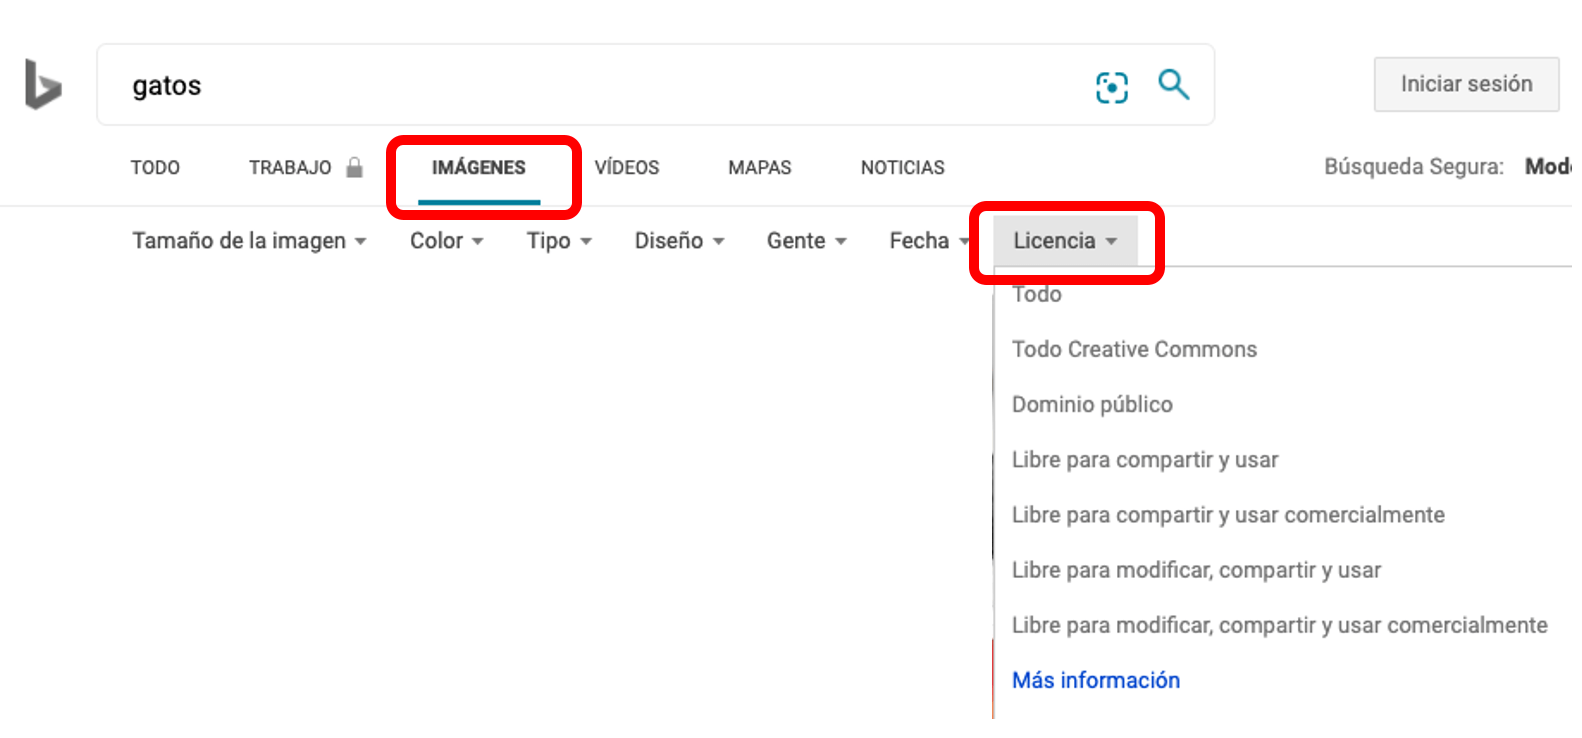Open the Gente filter dropdown
This screenshot has height=738, width=1582.
(x=806, y=241)
